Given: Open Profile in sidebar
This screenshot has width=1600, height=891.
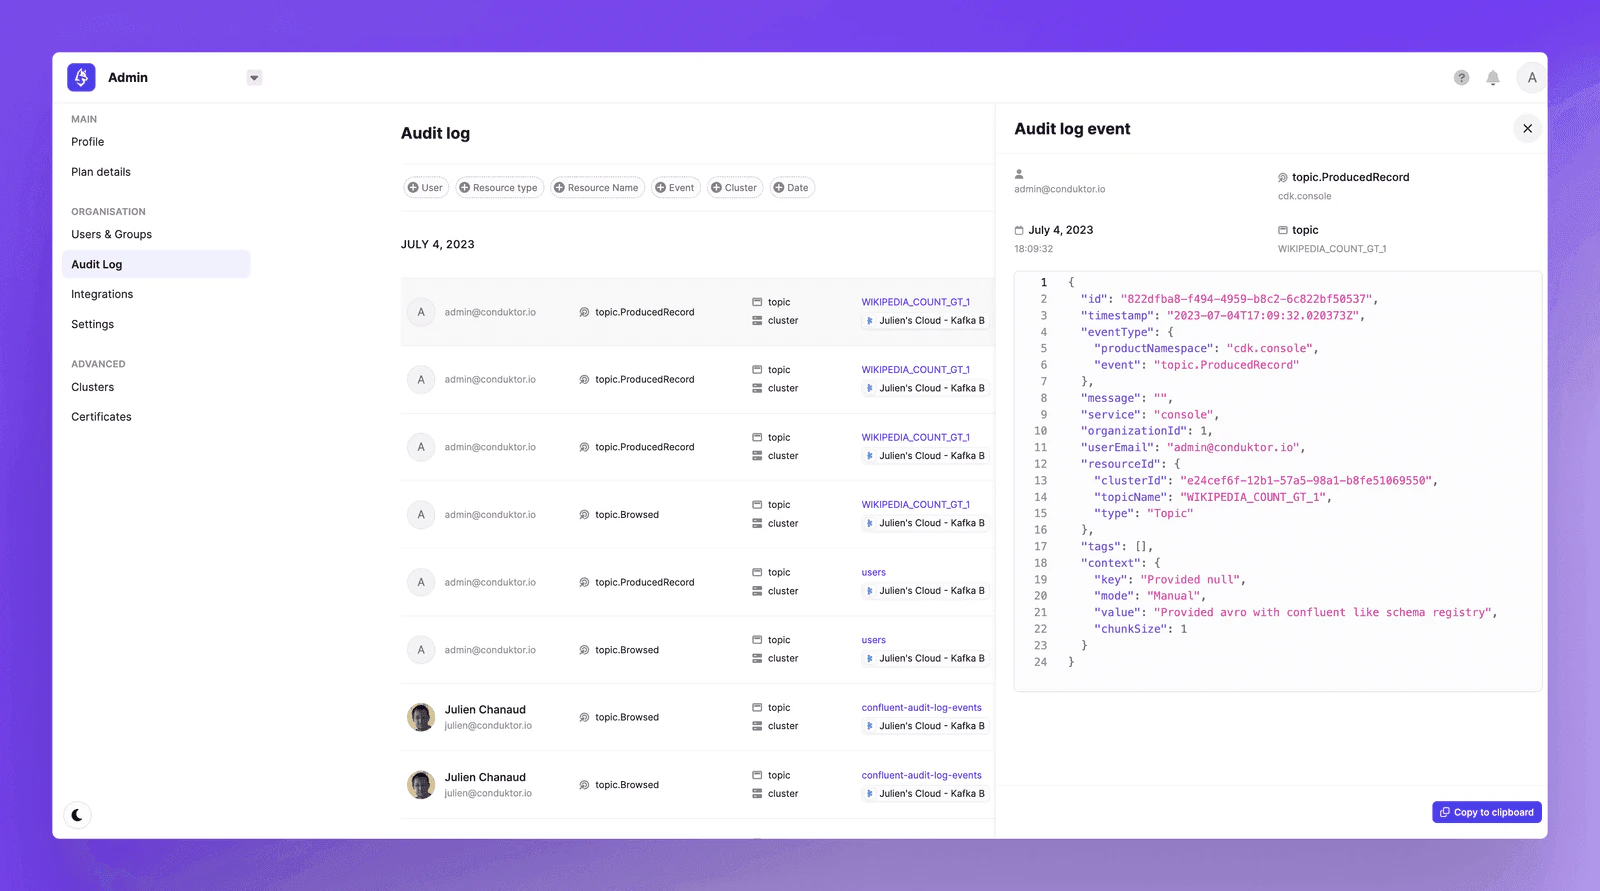Looking at the screenshot, I should pyautogui.click(x=87, y=142).
